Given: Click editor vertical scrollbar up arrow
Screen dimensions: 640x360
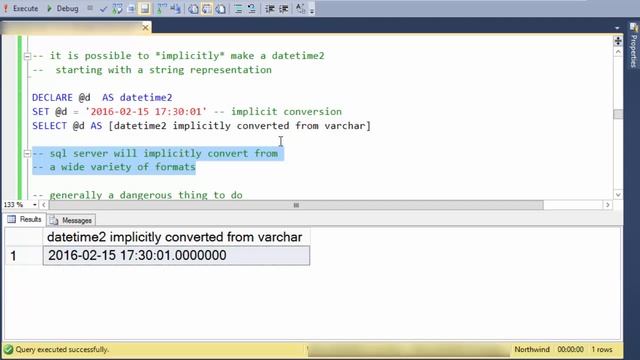Looking at the screenshot, I should click(x=618, y=52).
